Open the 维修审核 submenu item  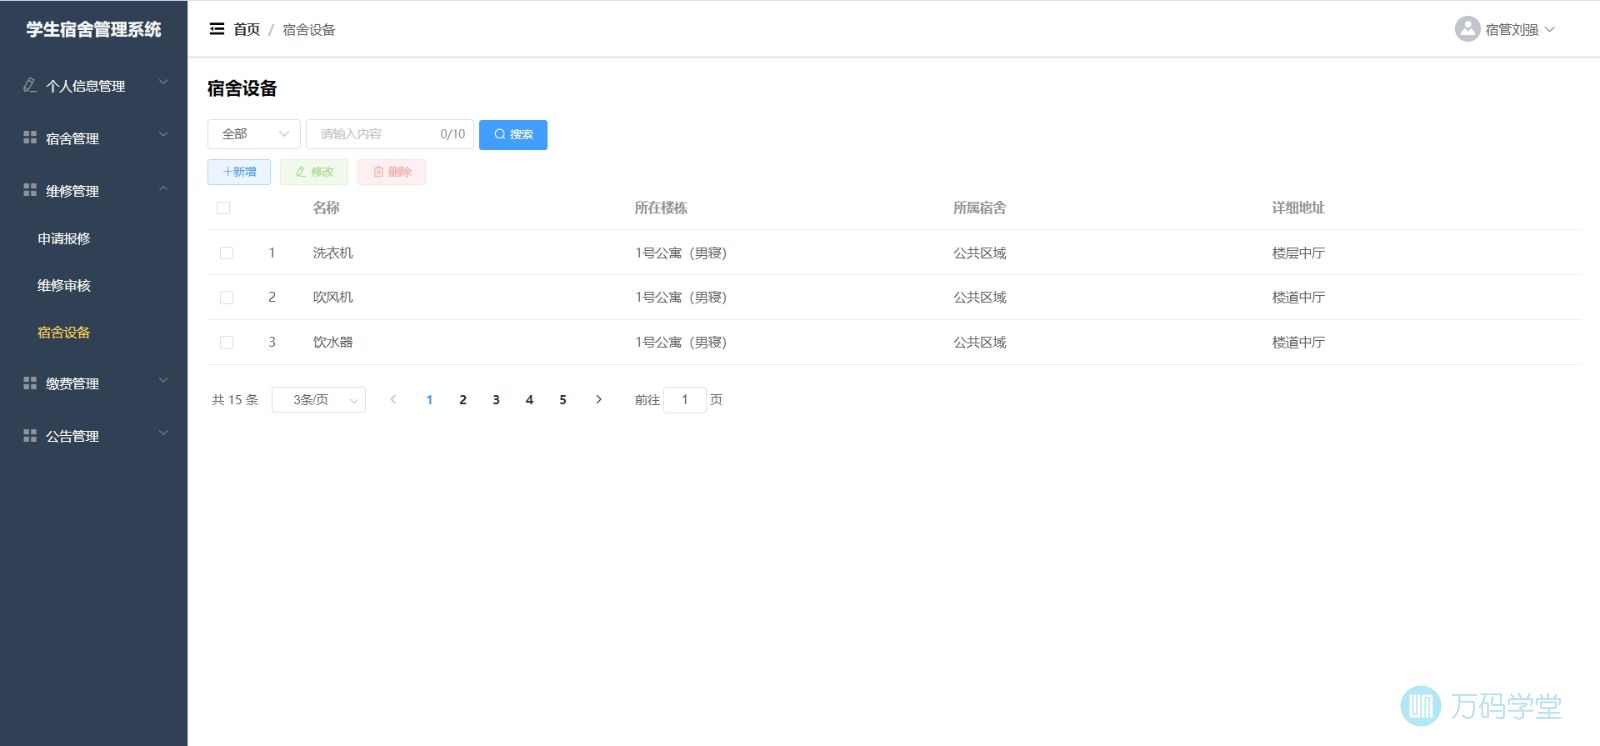tap(64, 285)
